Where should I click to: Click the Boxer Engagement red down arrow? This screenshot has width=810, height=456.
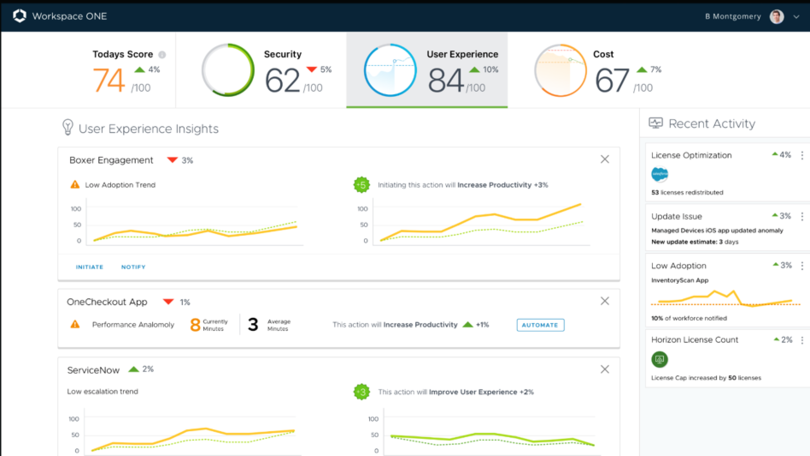(173, 160)
